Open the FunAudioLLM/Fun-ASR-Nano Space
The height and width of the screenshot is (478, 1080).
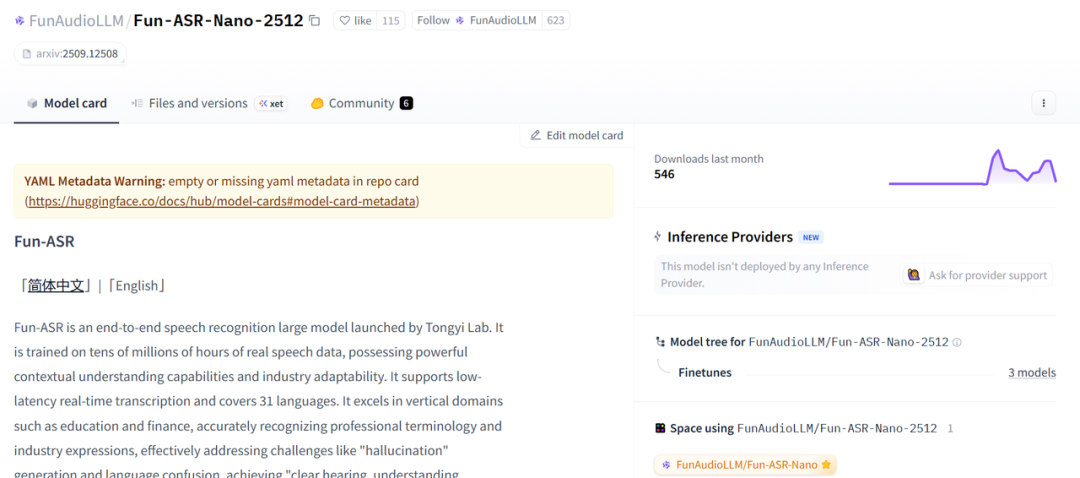coord(746,465)
